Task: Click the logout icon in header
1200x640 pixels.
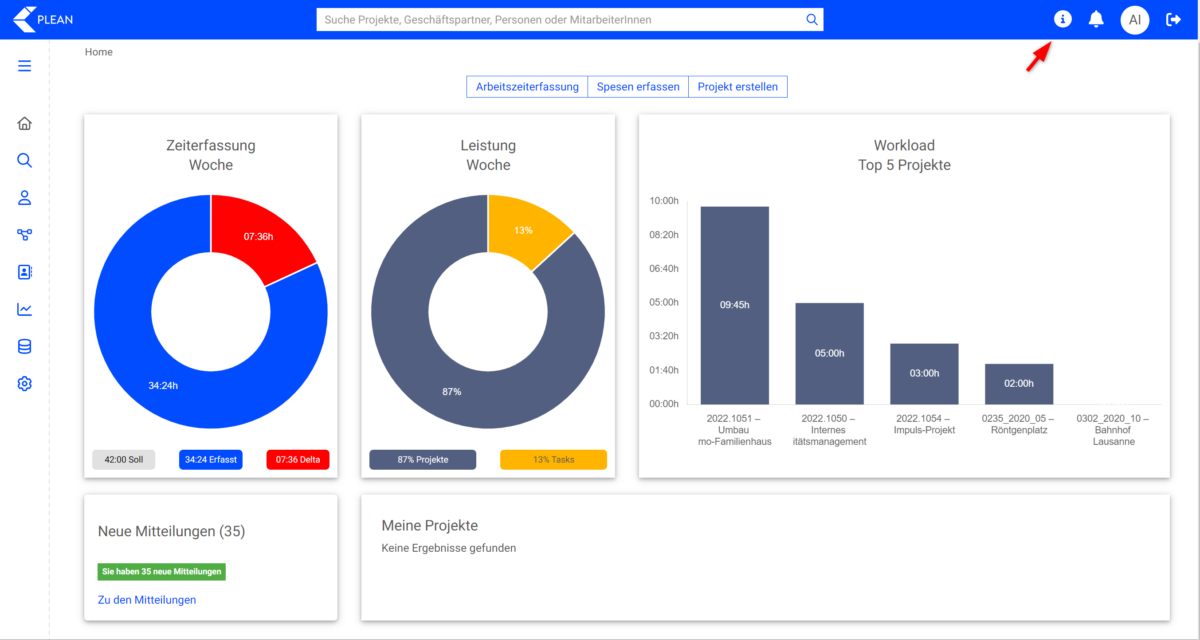Action: [x=1174, y=19]
